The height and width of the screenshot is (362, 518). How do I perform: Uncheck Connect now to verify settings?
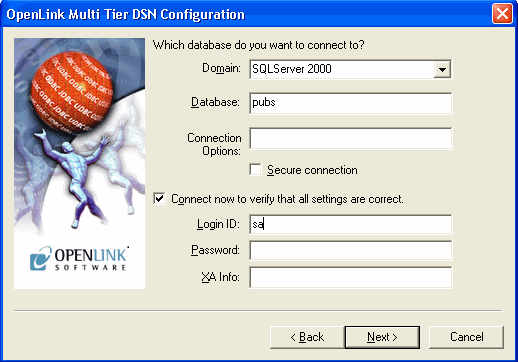point(159,199)
